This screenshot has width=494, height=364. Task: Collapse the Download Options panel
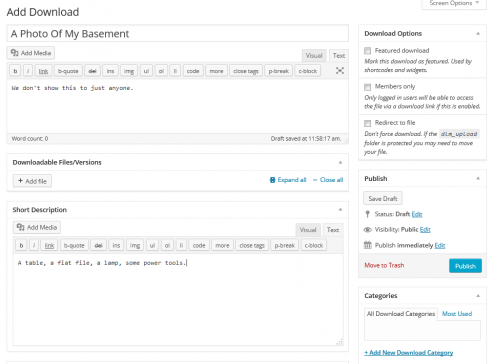(478, 34)
